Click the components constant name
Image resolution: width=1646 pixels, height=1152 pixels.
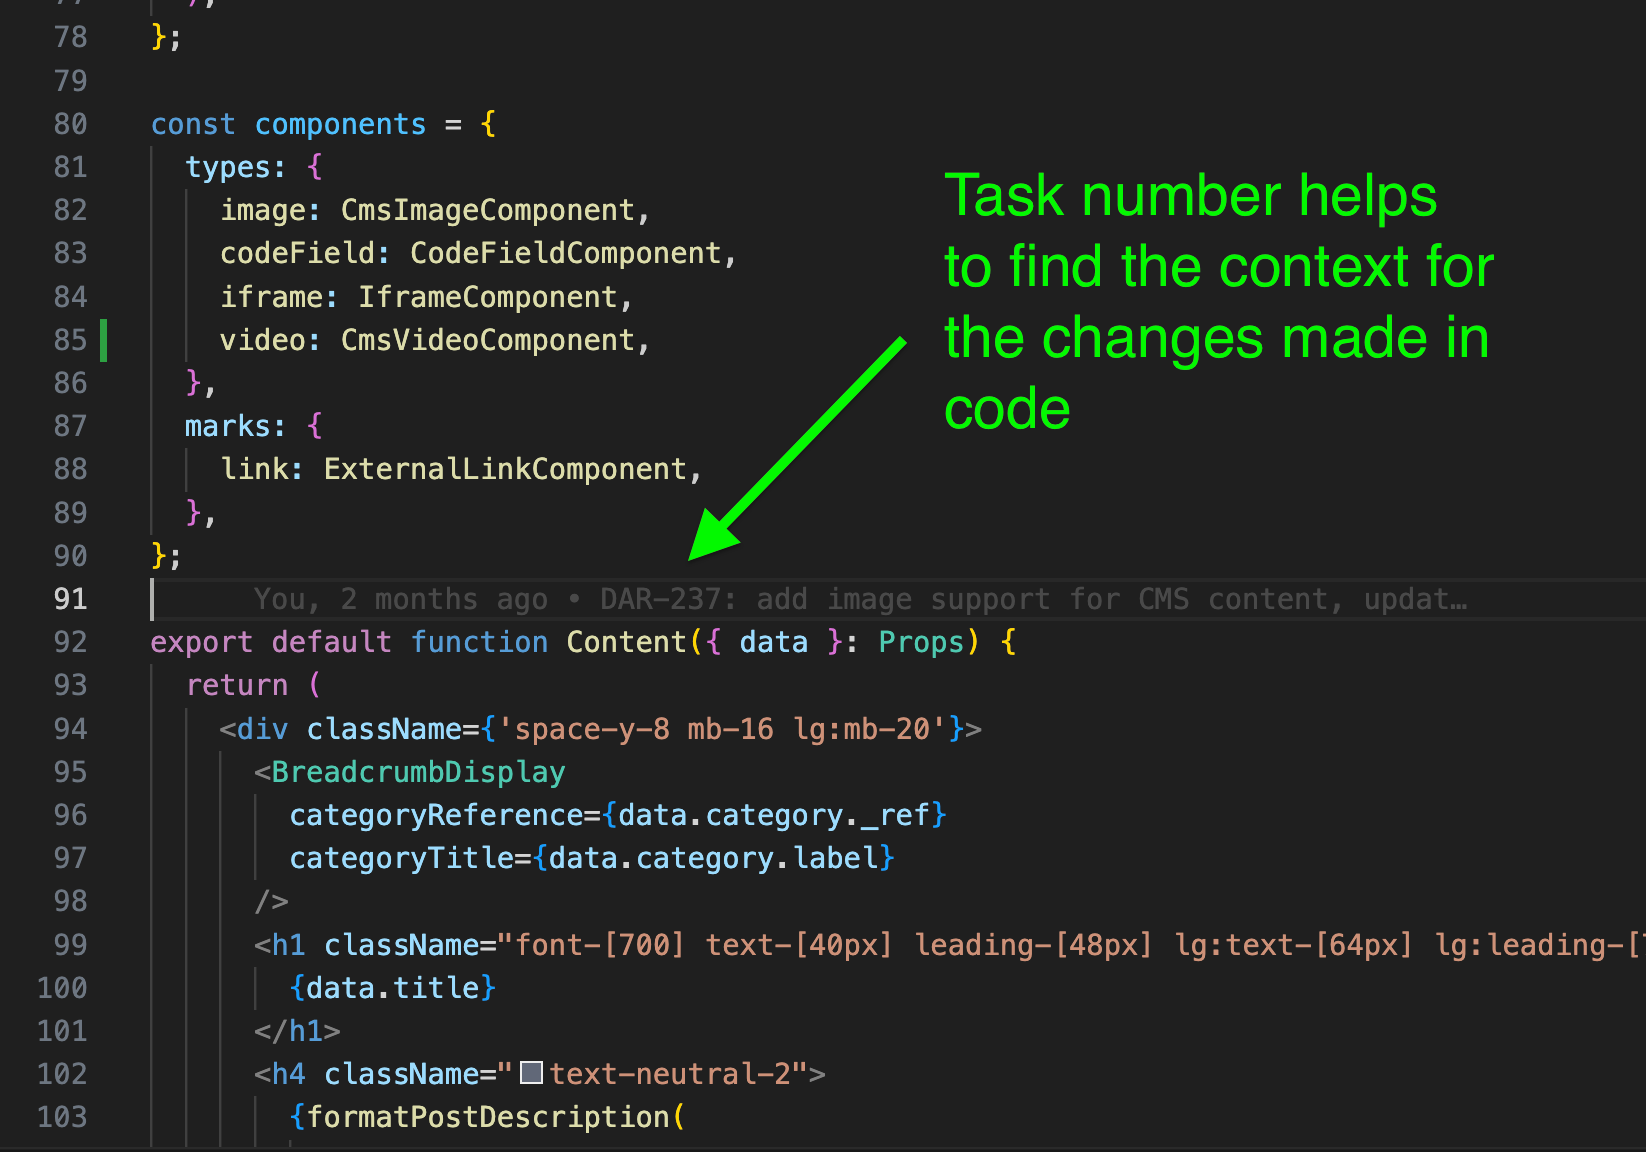click(340, 124)
